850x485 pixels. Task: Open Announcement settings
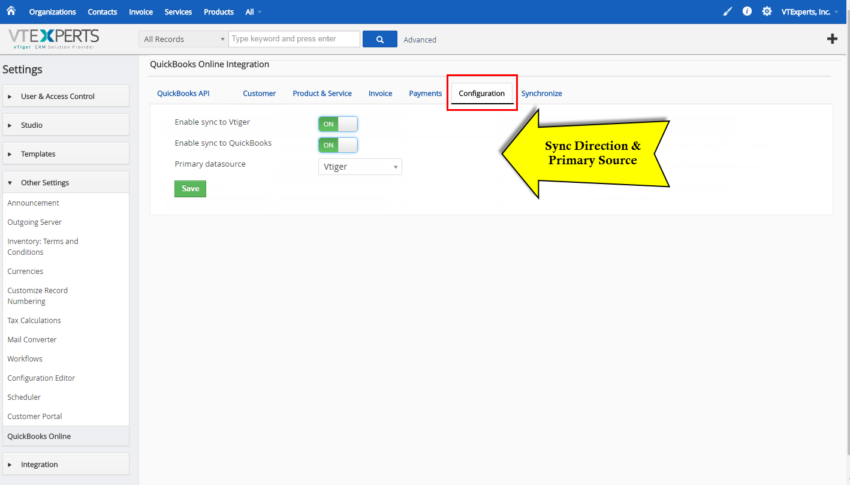click(x=33, y=203)
